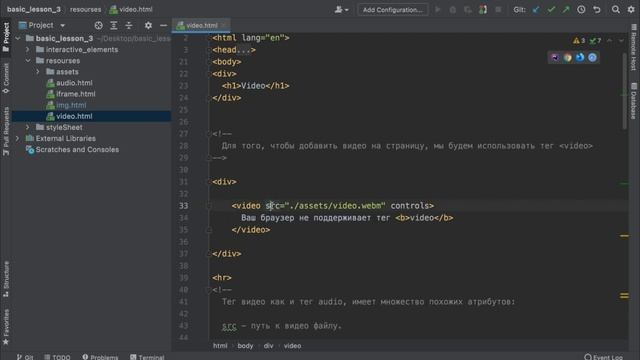Viewport: 640px width, 360px height.
Task: Click the Git update project arrow icon
Action: click(536, 9)
